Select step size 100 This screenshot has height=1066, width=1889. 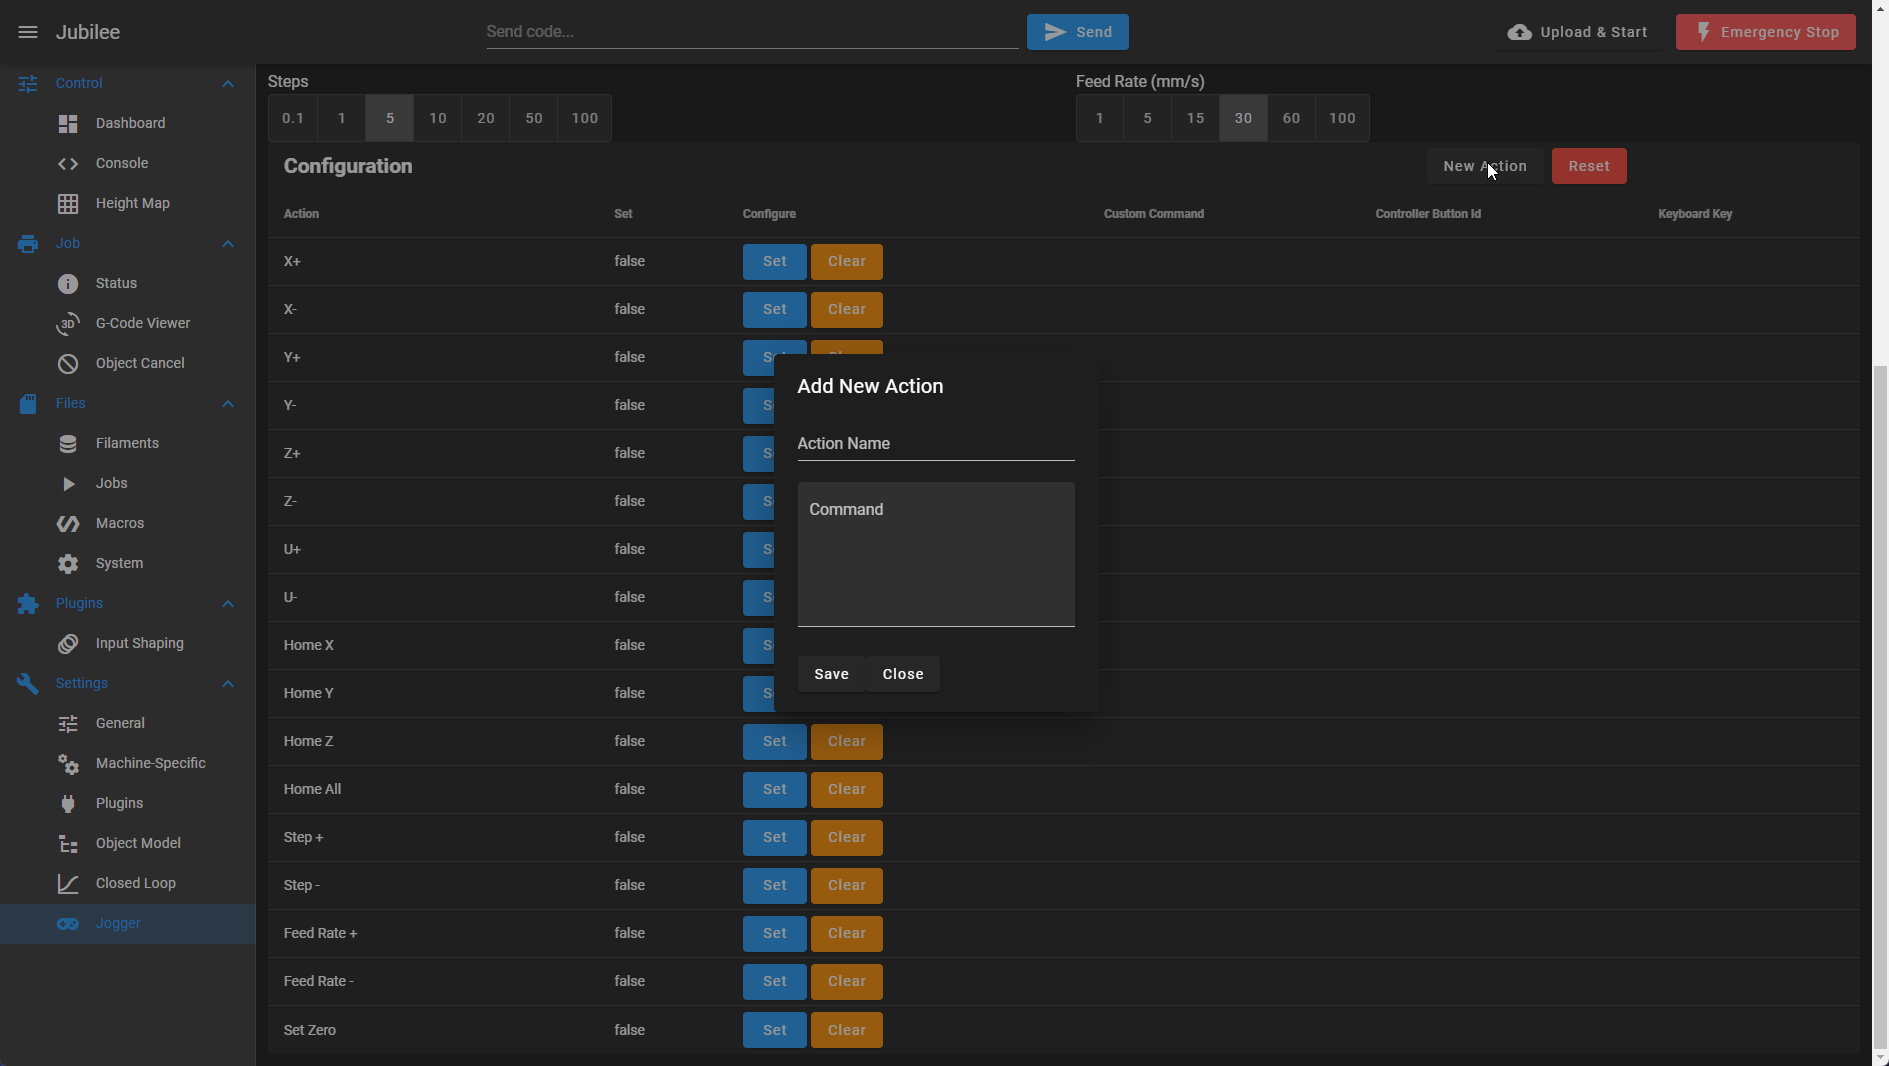(x=585, y=118)
